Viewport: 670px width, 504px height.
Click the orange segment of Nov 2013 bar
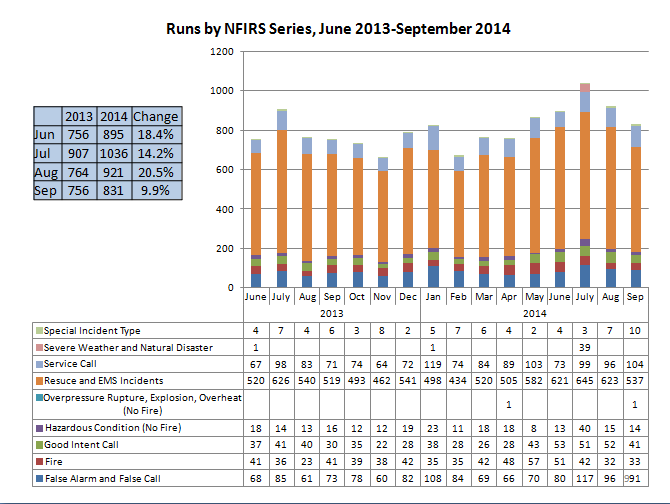[x=383, y=216]
